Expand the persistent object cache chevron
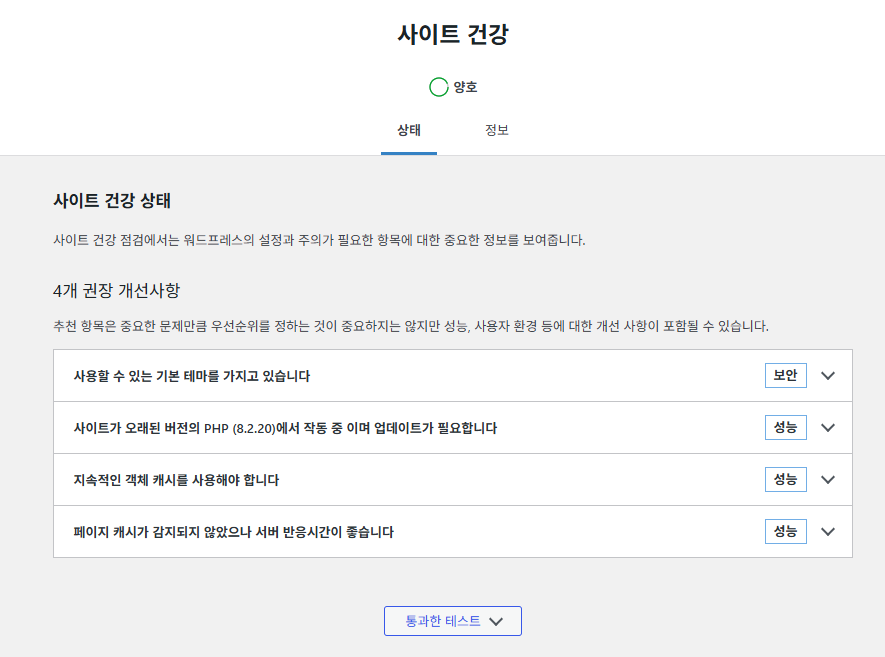Viewport: 885px width, 657px height. [828, 480]
